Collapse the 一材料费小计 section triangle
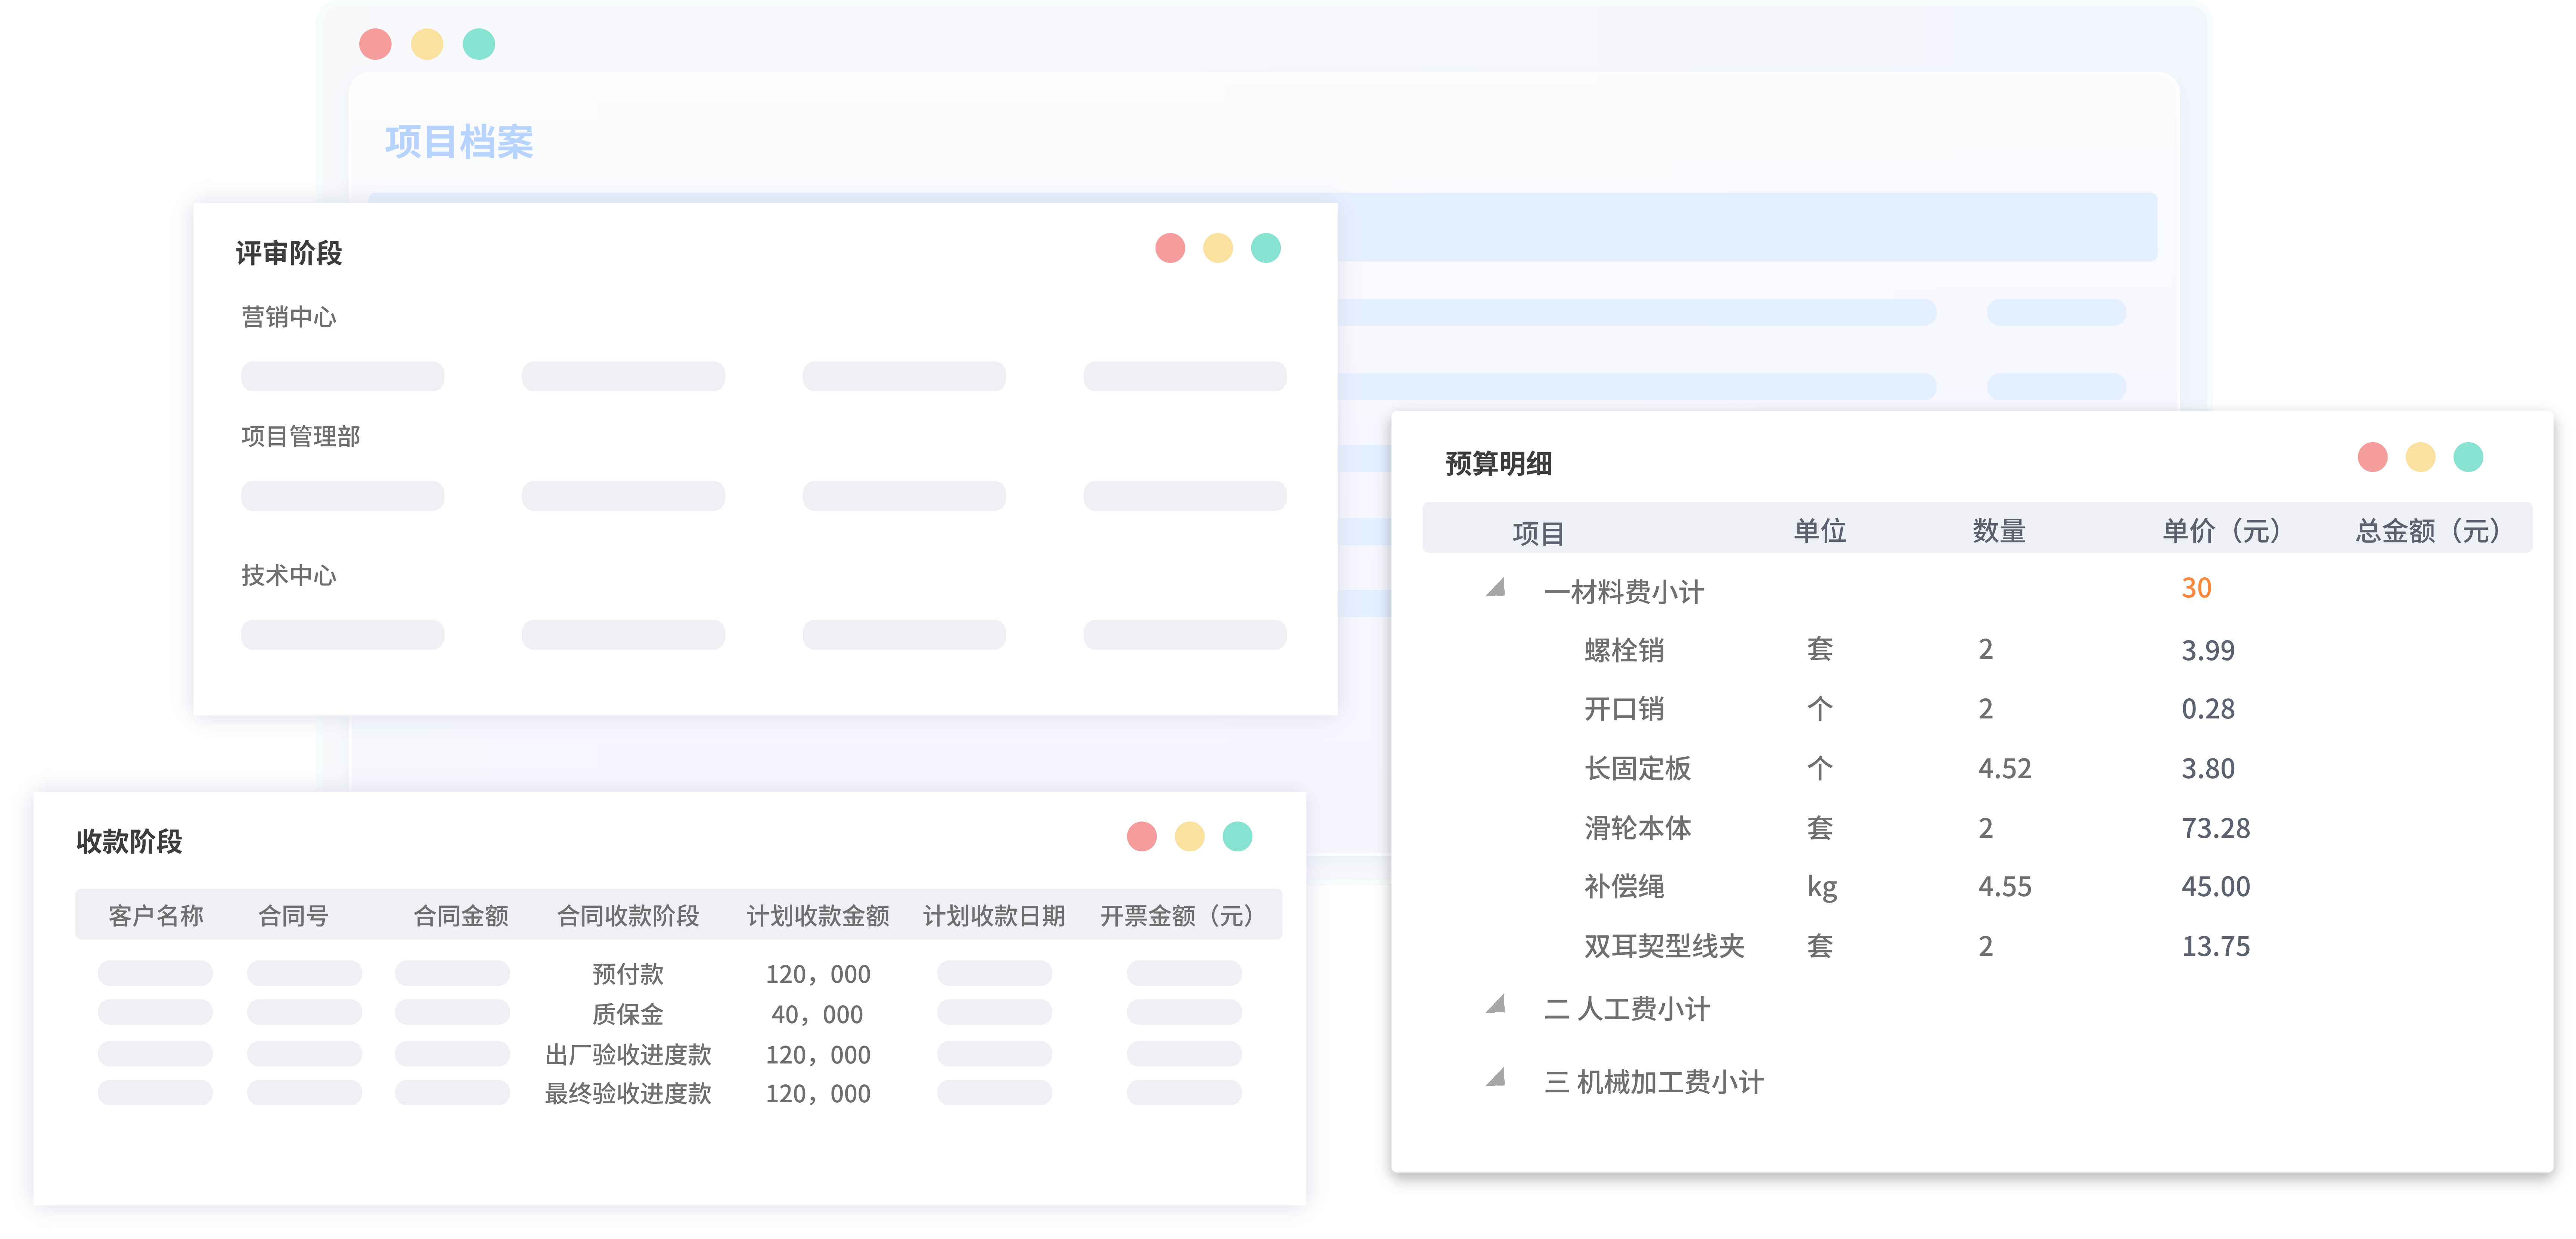The image size is (2576, 1239). pyautogui.click(x=1496, y=587)
